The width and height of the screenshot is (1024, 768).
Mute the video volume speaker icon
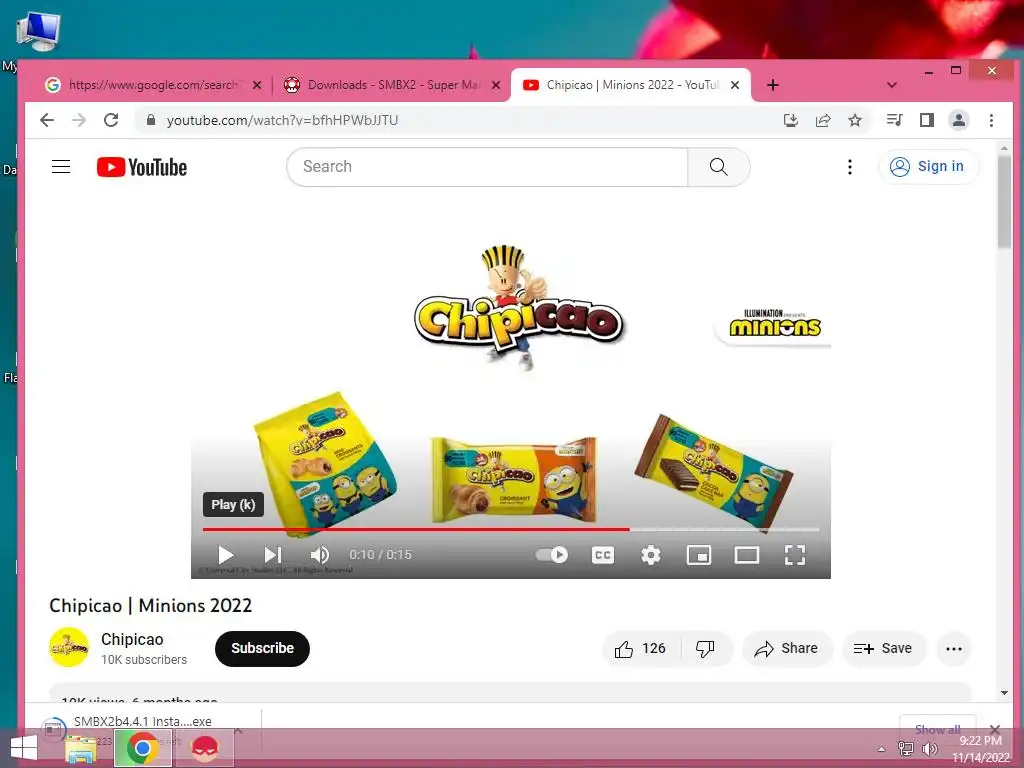pyautogui.click(x=319, y=555)
